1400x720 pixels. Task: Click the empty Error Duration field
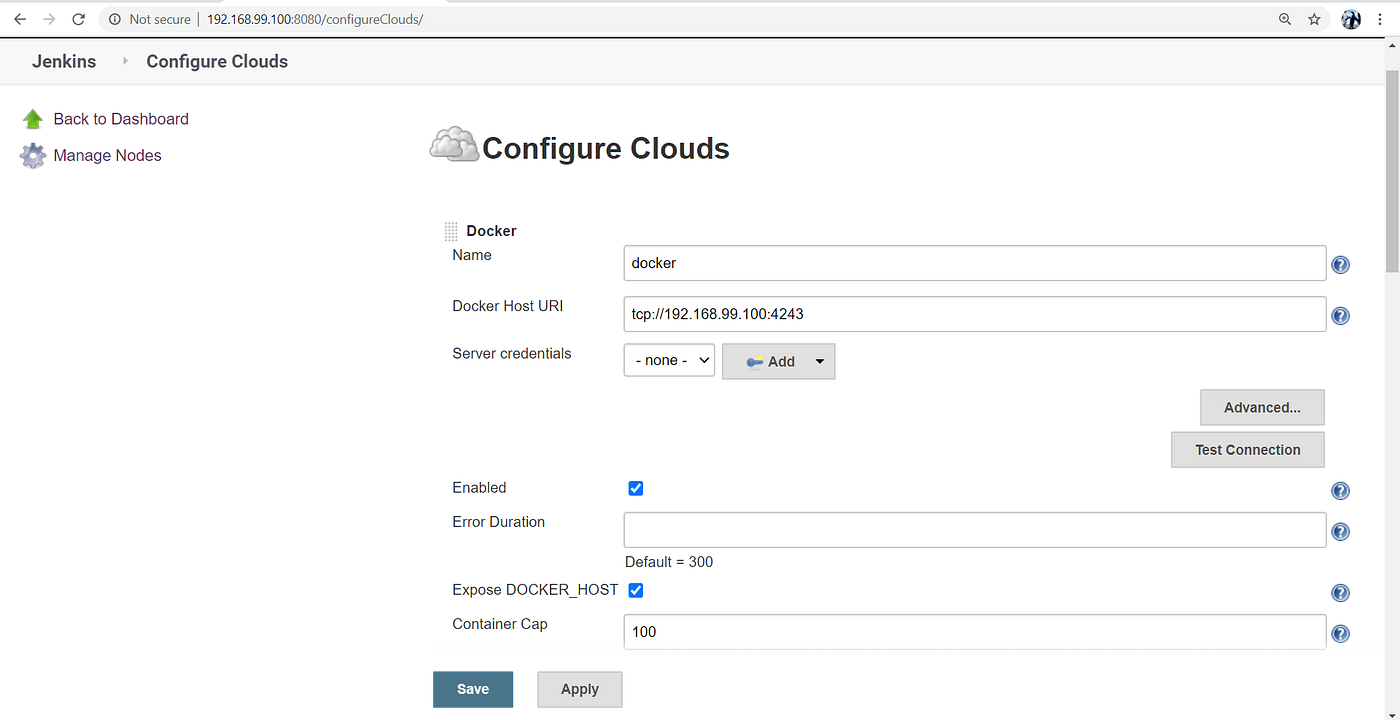(975, 530)
